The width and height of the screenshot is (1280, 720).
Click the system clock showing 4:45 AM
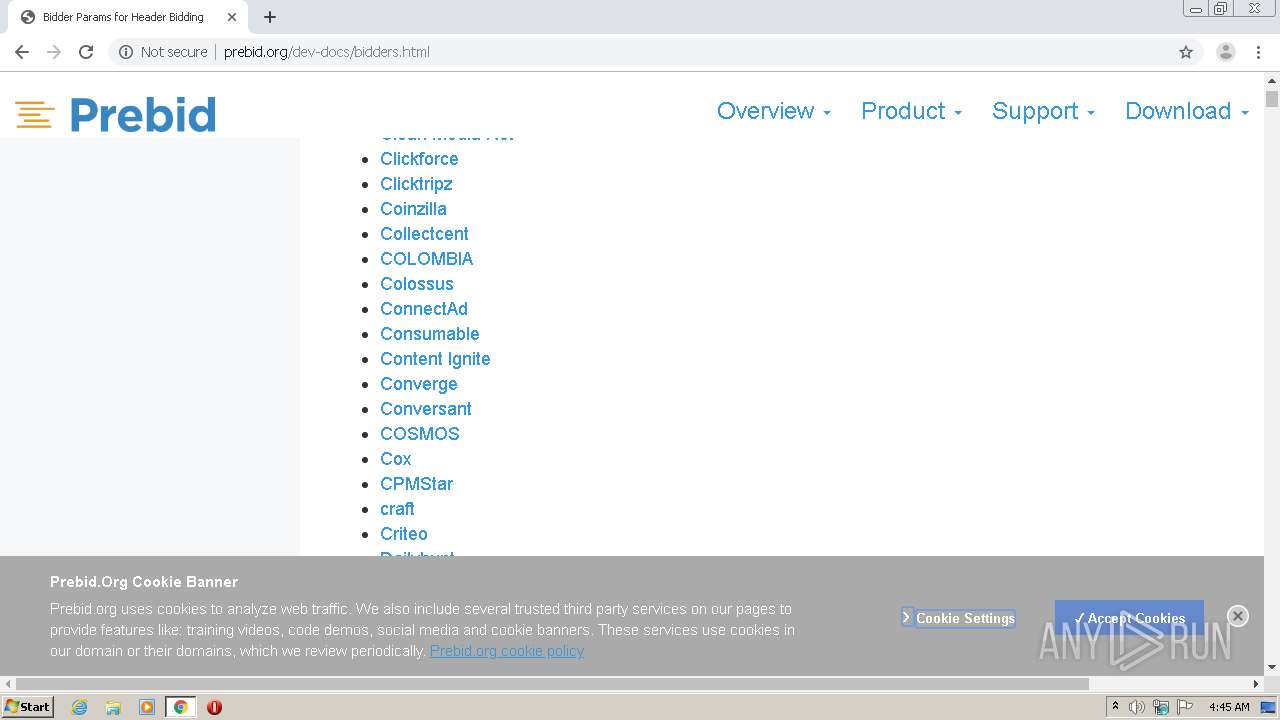pyautogui.click(x=1229, y=707)
